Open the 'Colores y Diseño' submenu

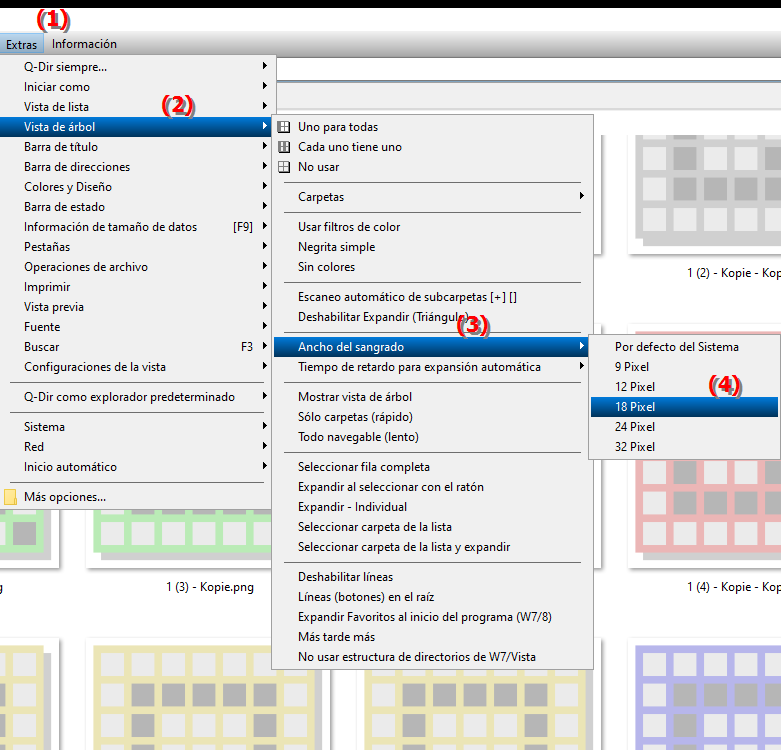(68, 187)
